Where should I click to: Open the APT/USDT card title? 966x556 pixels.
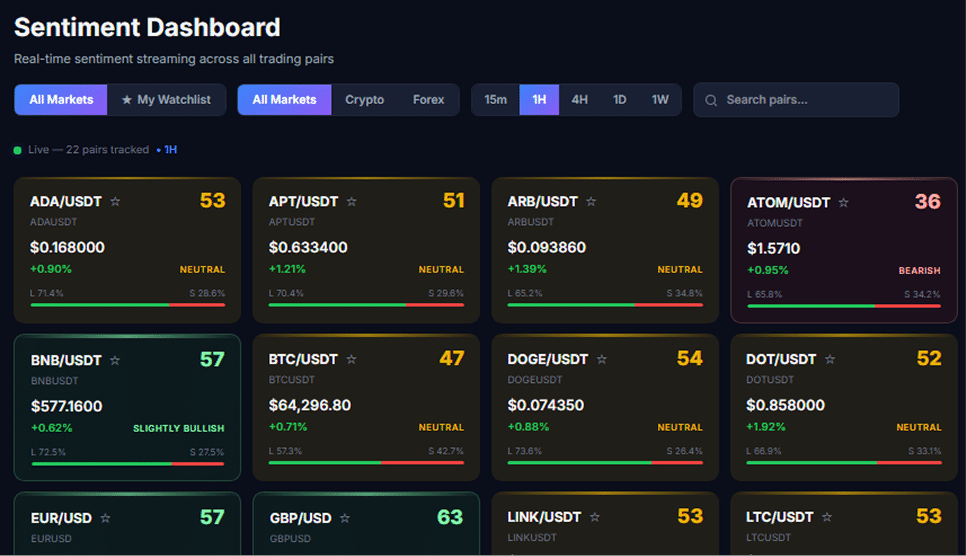click(303, 202)
